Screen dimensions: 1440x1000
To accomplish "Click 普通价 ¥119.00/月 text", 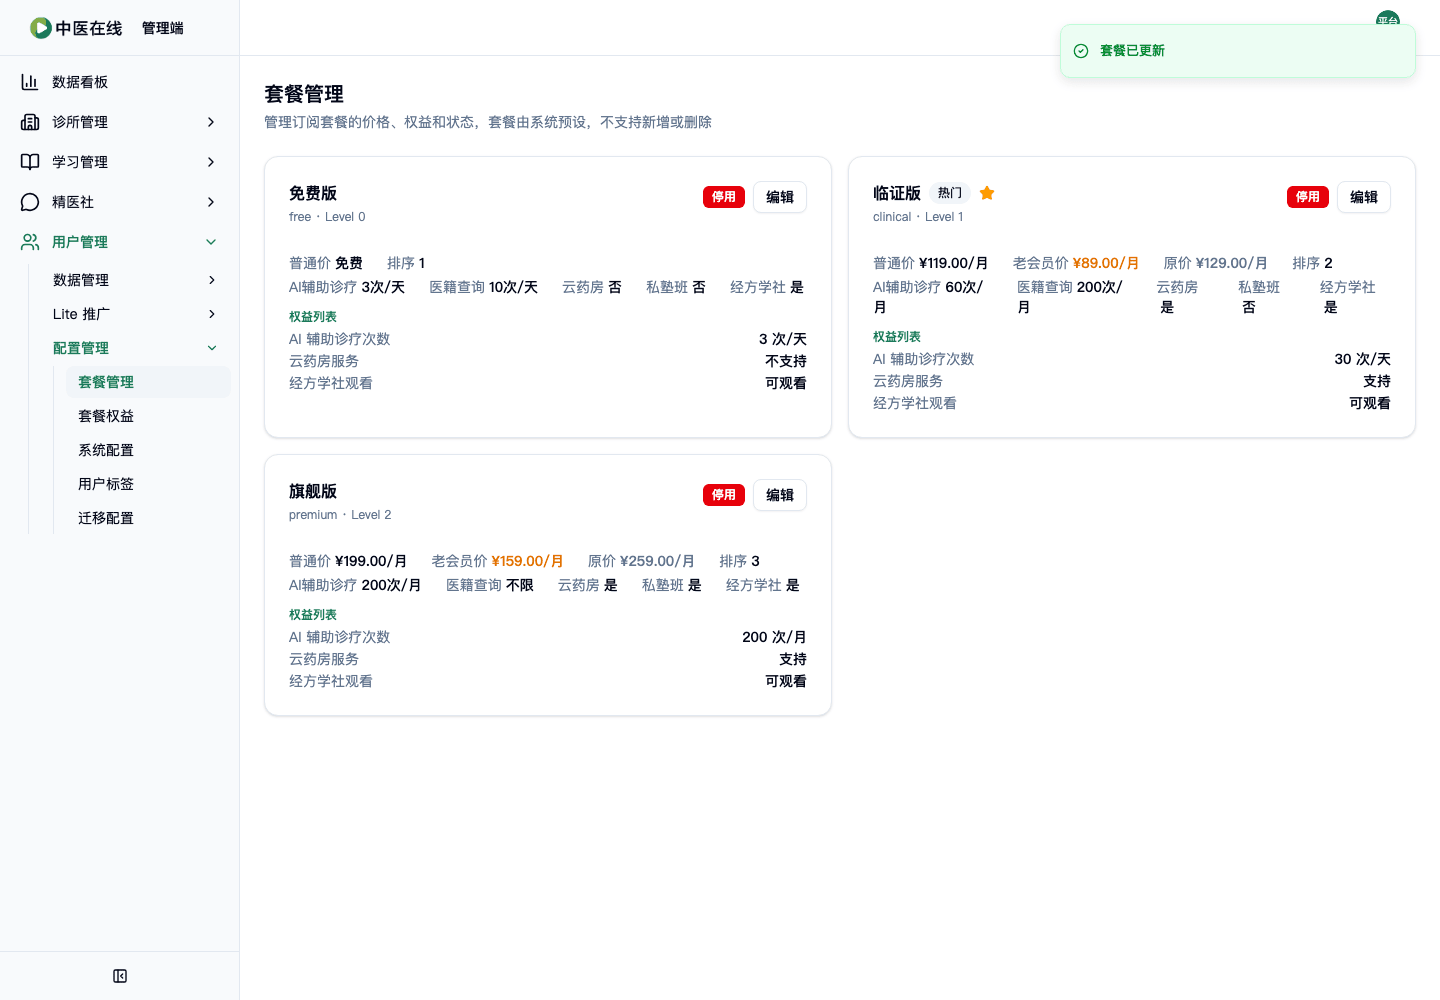I will (931, 263).
